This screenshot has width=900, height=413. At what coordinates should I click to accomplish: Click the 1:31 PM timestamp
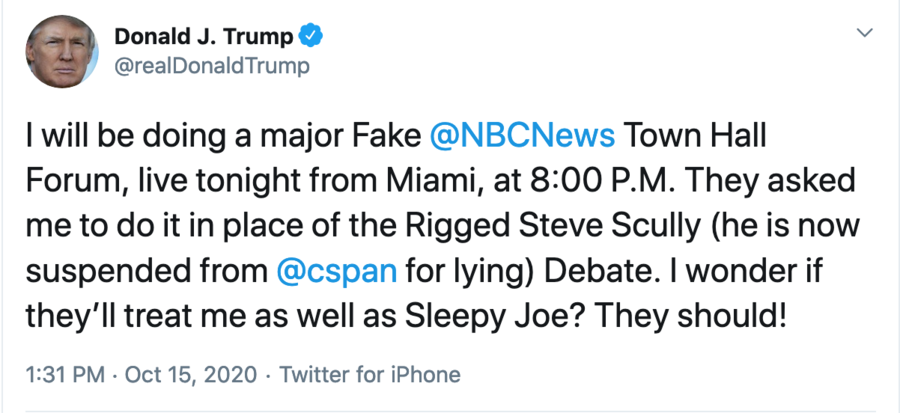65,375
